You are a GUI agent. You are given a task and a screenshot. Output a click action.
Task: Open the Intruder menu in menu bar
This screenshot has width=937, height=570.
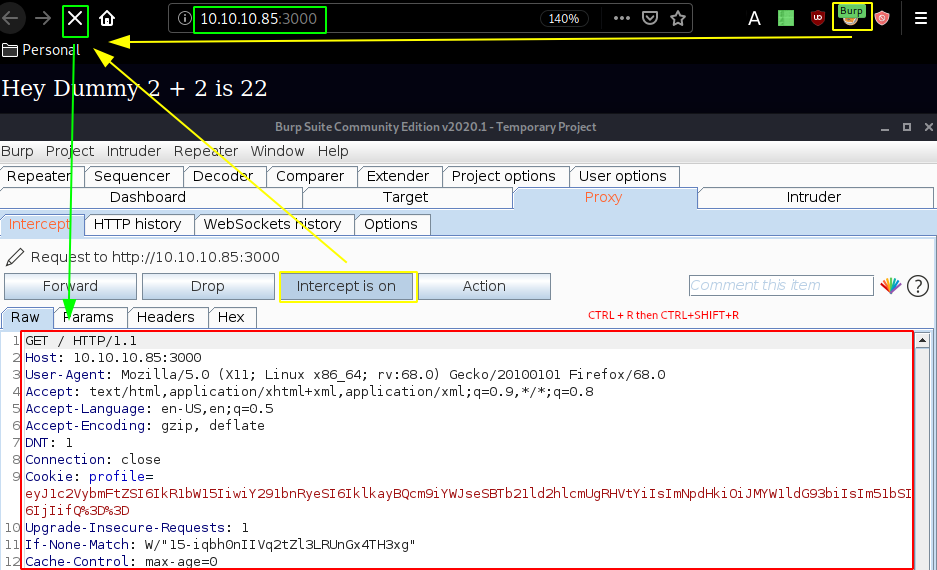[134, 151]
